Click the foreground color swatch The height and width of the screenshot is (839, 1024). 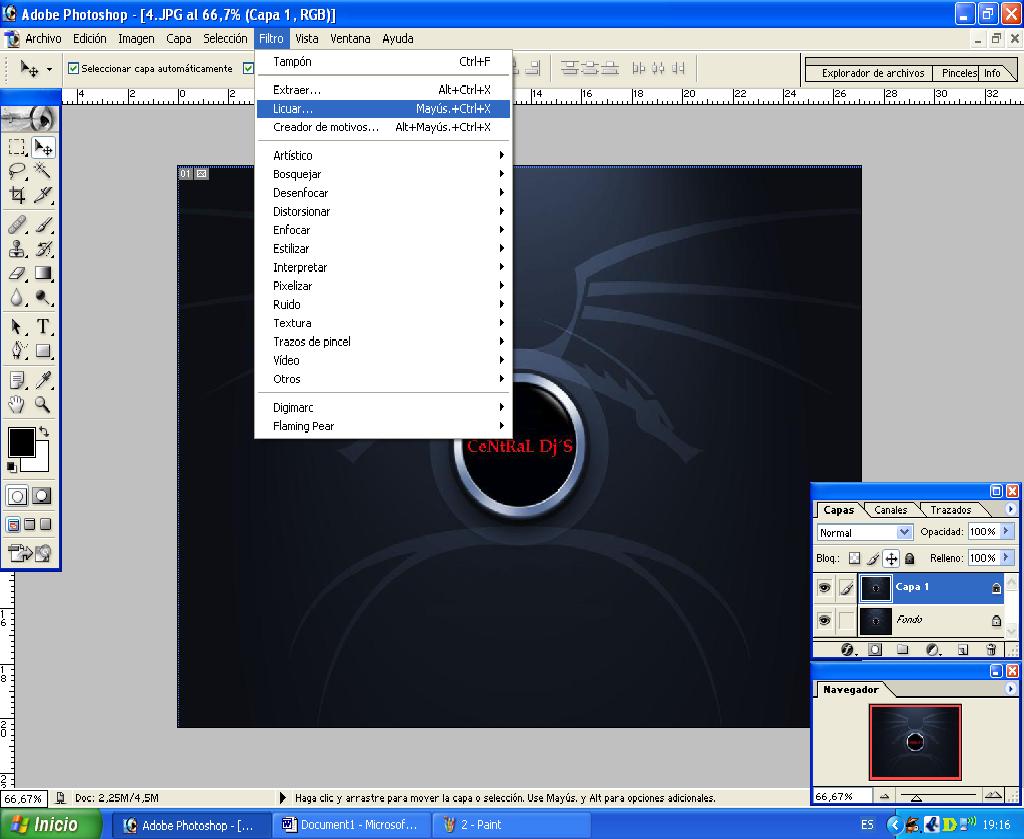22,440
